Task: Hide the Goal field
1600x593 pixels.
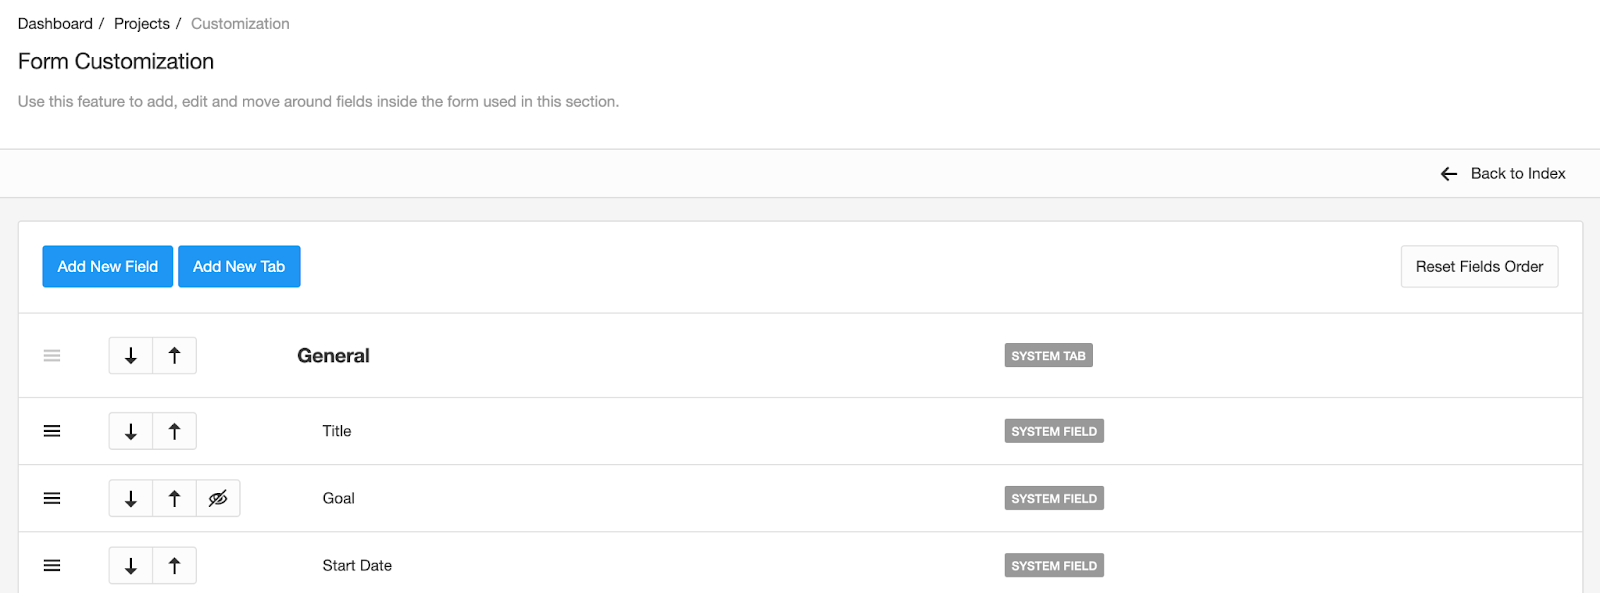Action: 218,499
